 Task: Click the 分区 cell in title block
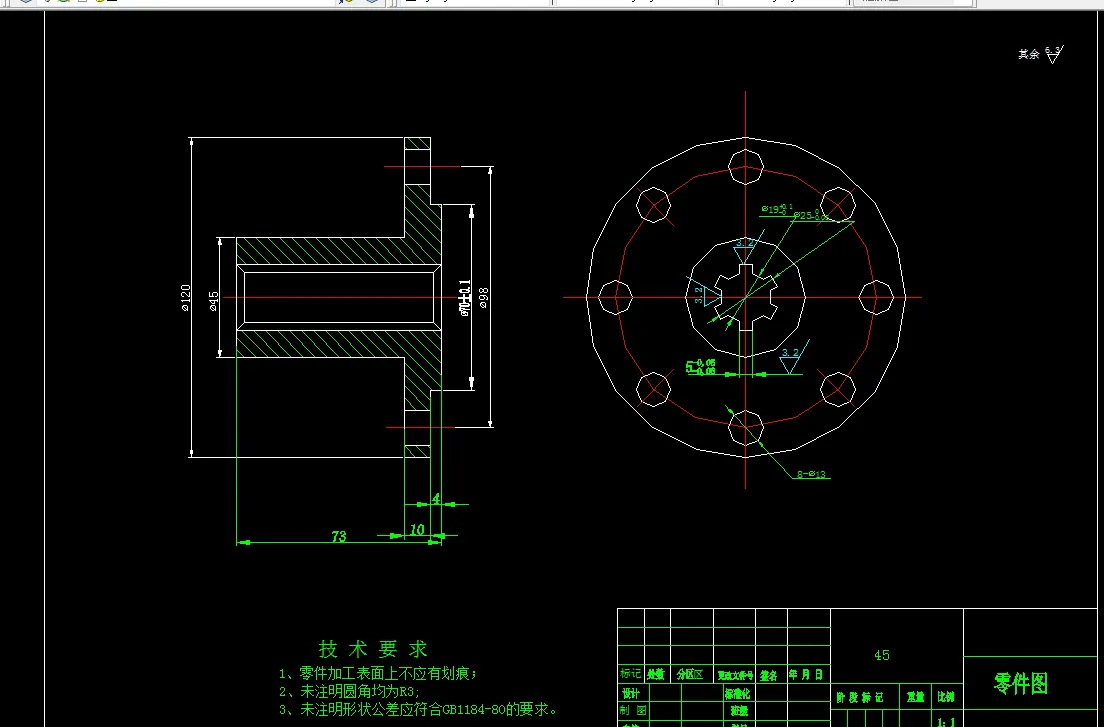(691, 674)
